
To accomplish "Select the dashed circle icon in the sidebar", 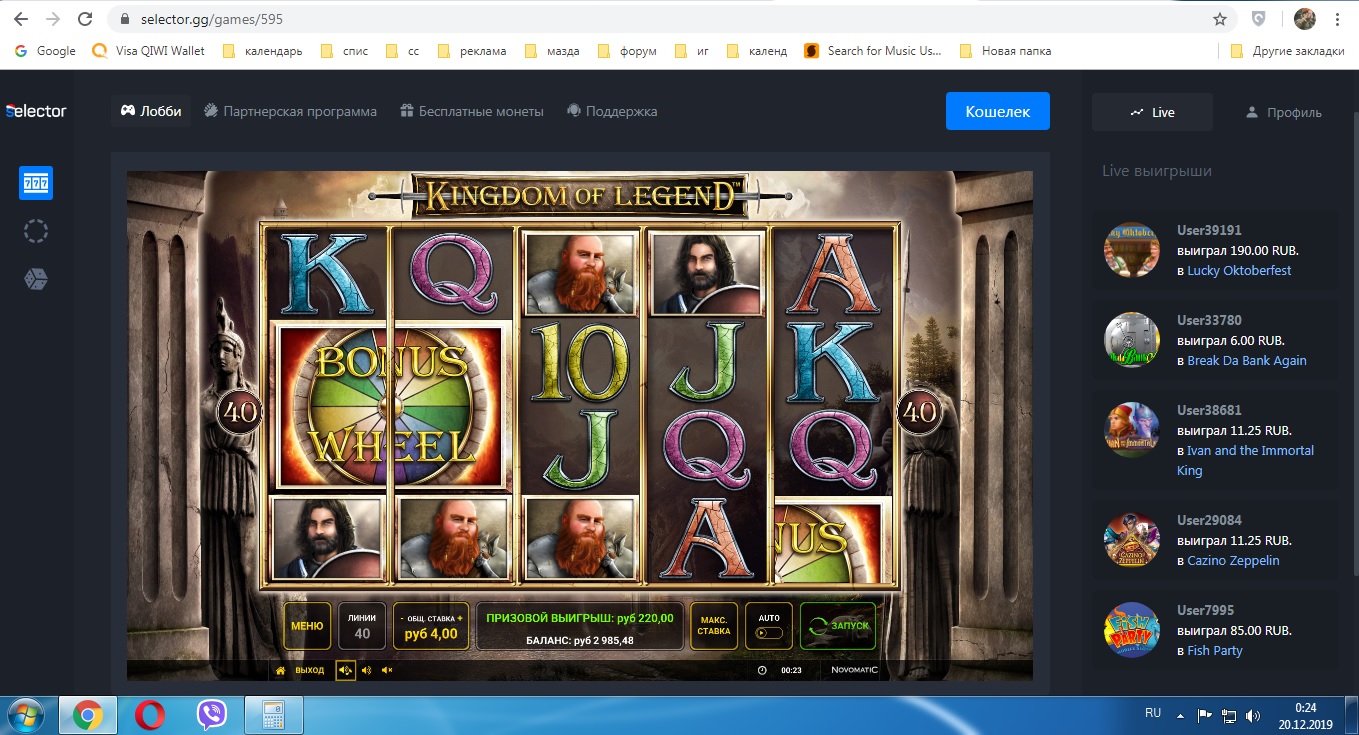I will (x=36, y=231).
